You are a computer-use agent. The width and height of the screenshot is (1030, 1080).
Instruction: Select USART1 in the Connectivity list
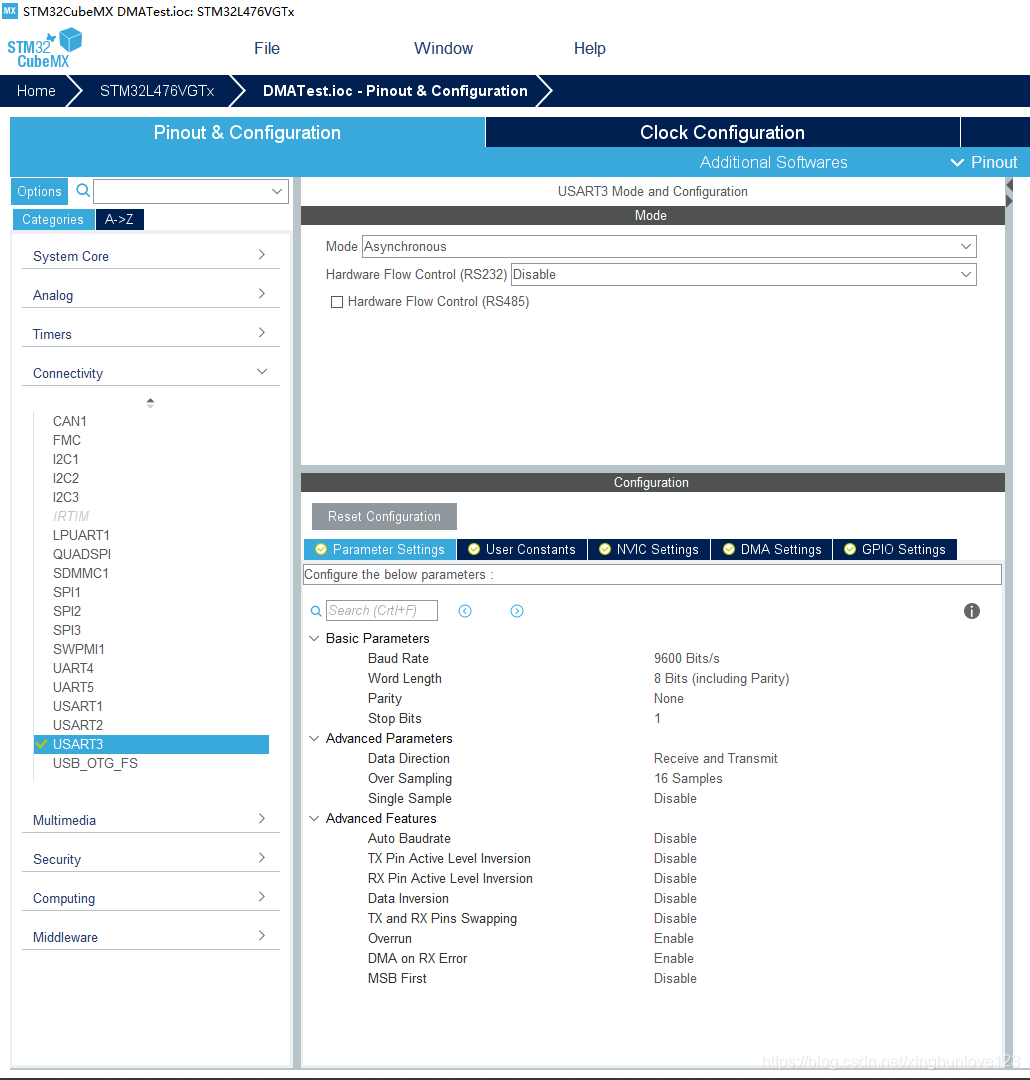78,706
